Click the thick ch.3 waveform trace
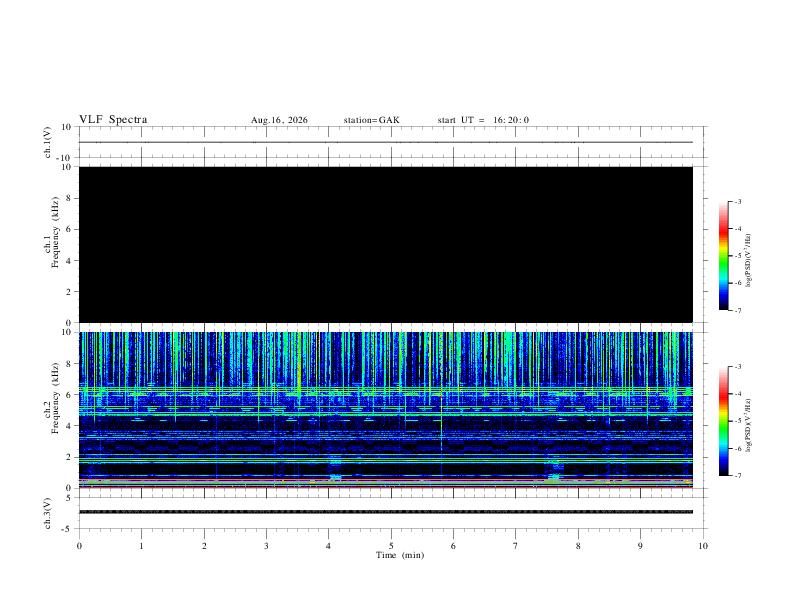Viewport: 792px width, 612px height. point(386,512)
